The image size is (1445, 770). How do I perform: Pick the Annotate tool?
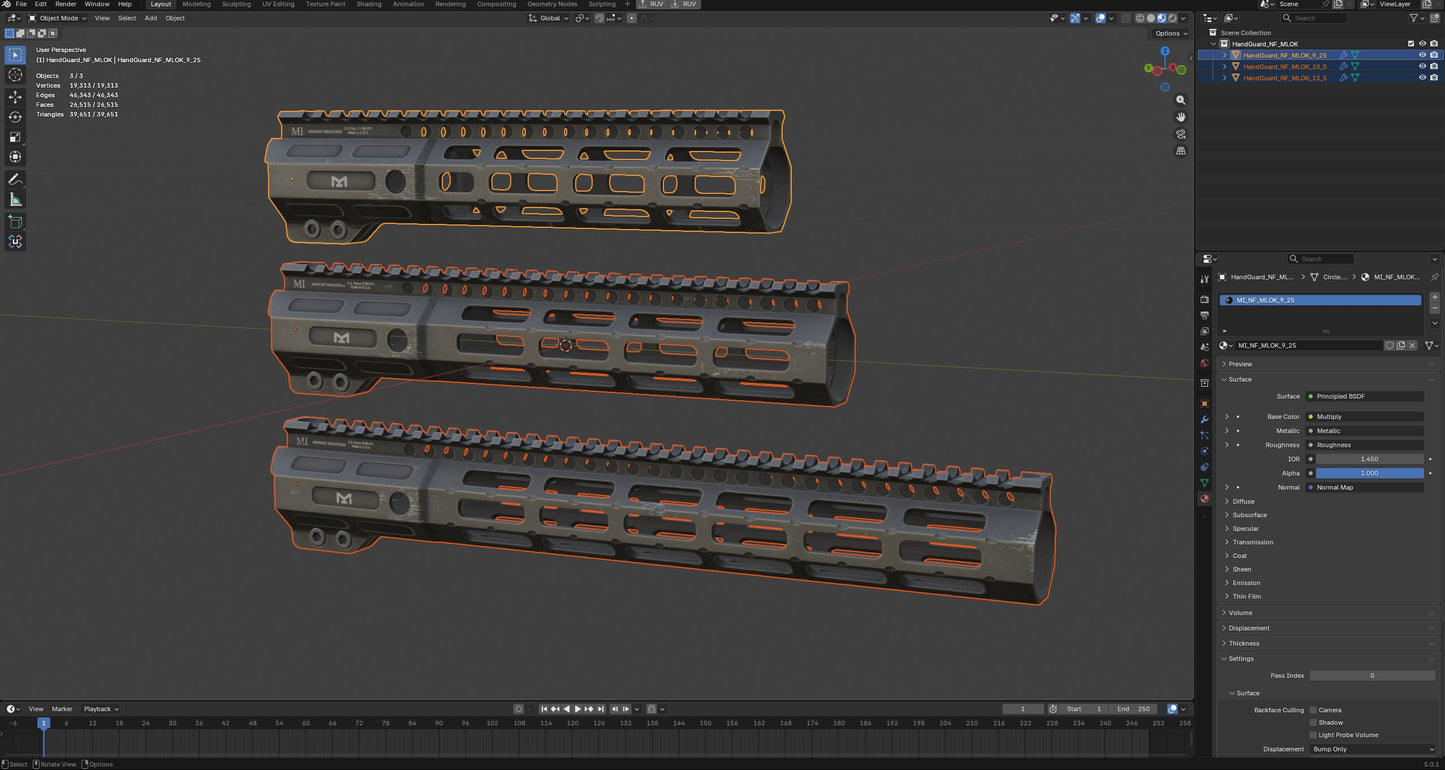click(x=15, y=180)
